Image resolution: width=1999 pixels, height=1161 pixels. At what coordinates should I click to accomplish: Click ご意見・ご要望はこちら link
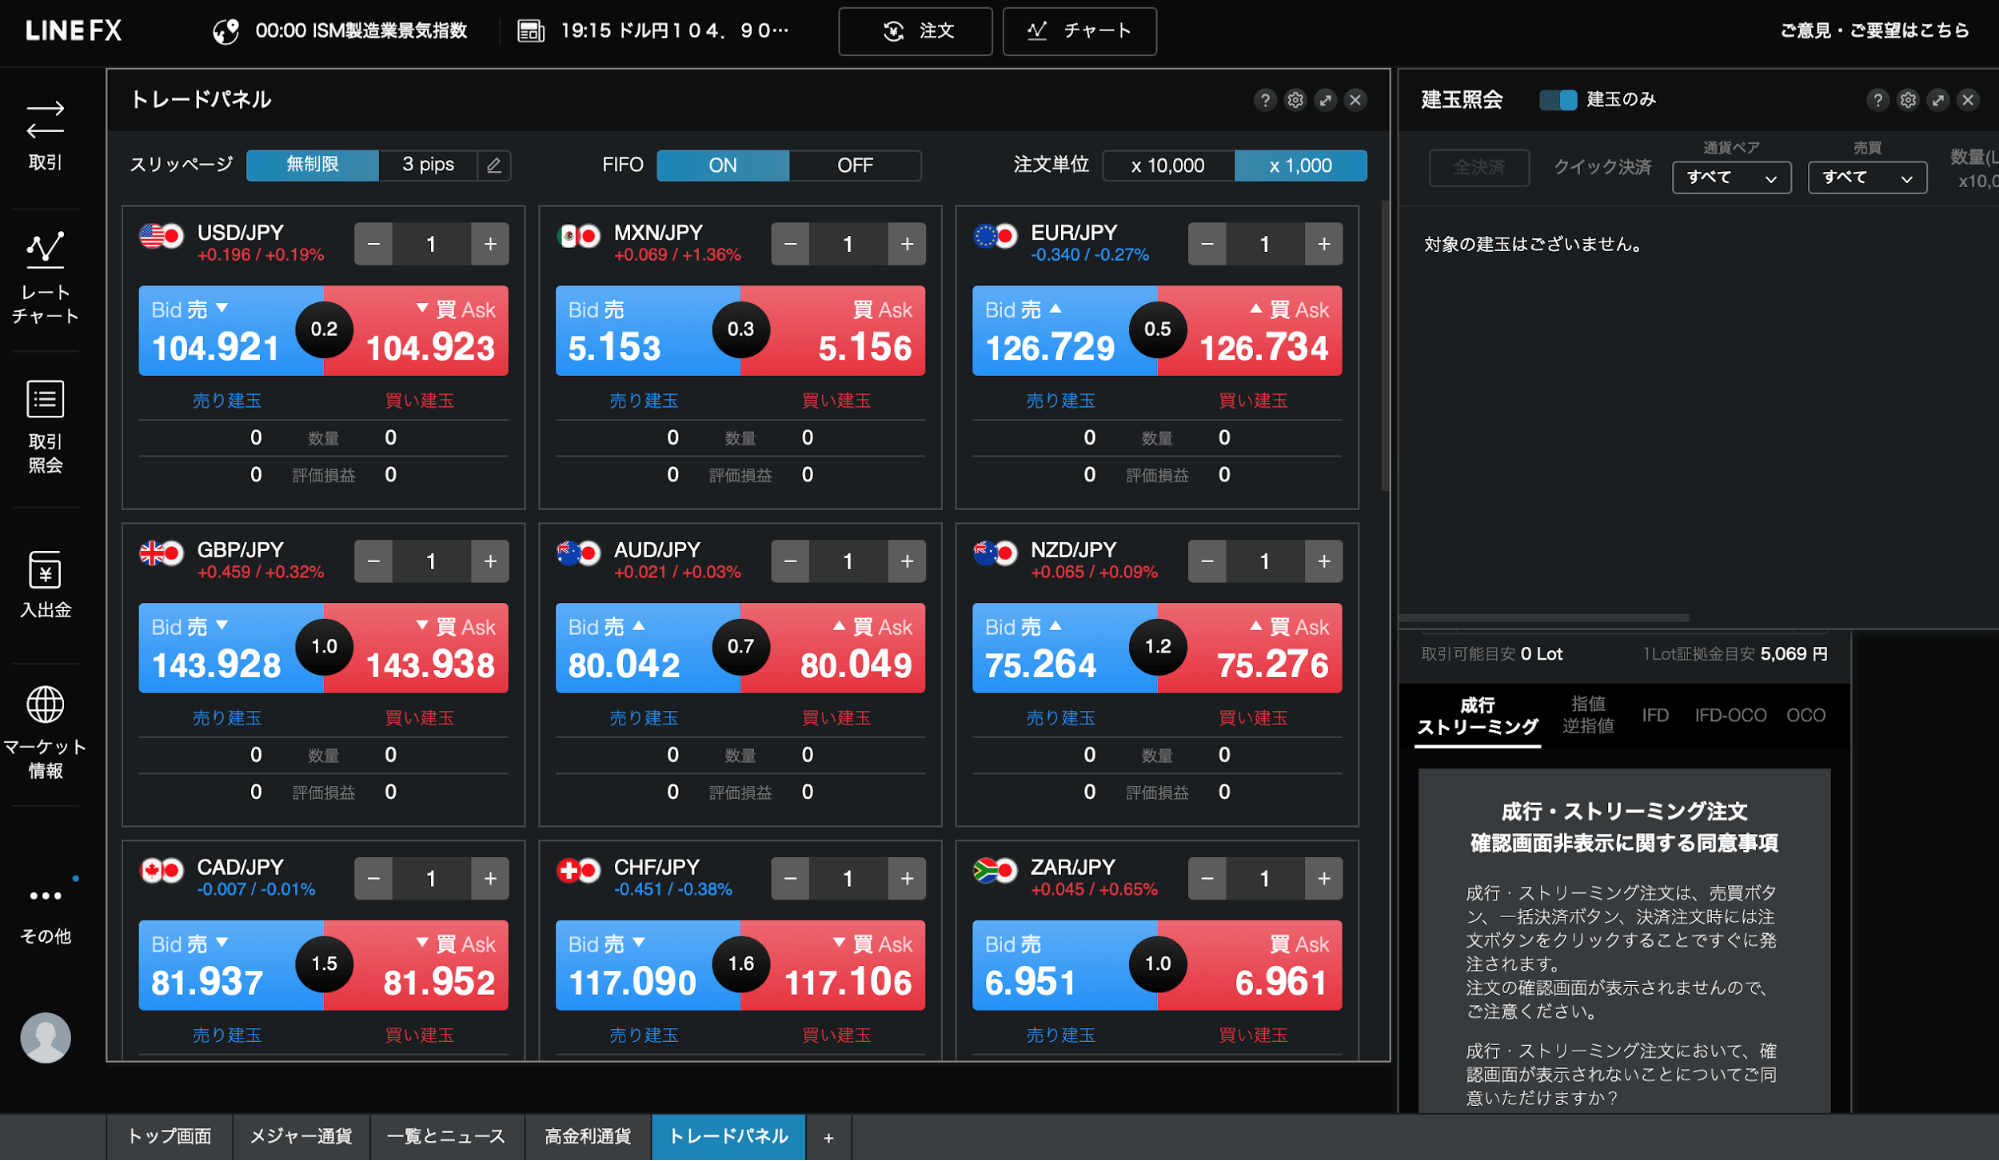[x=1874, y=31]
